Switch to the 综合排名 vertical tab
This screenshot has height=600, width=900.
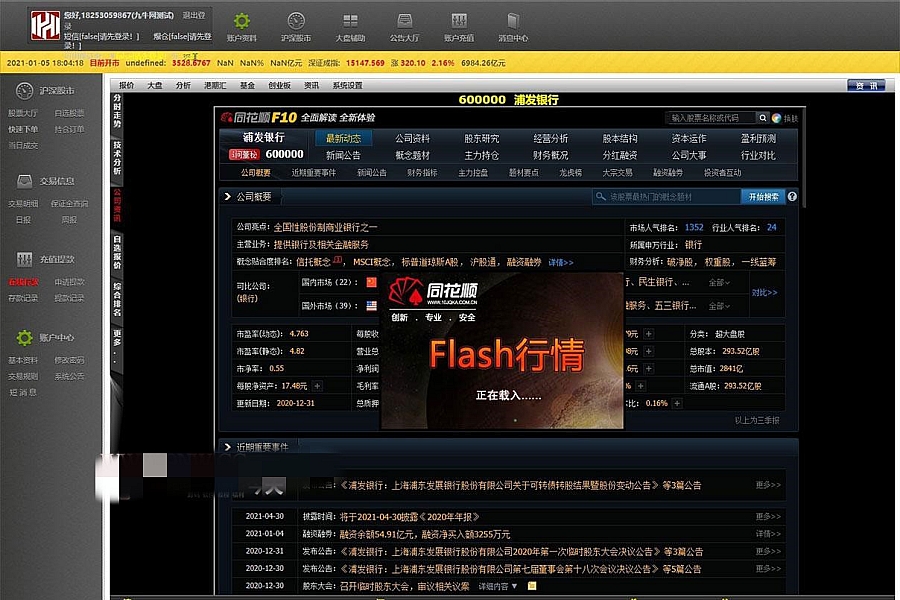(117, 299)
